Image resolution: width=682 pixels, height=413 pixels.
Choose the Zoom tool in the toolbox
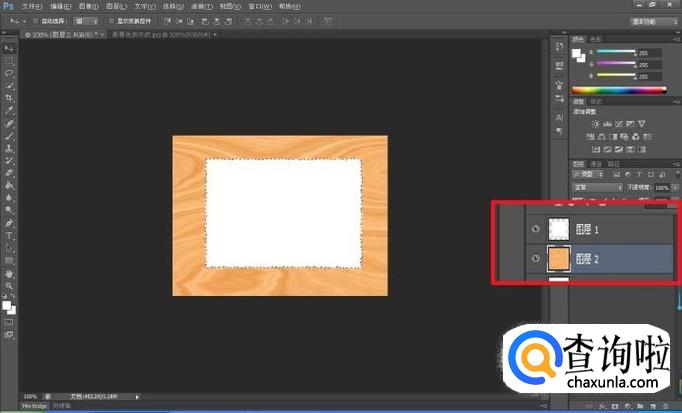coord(9,285)
